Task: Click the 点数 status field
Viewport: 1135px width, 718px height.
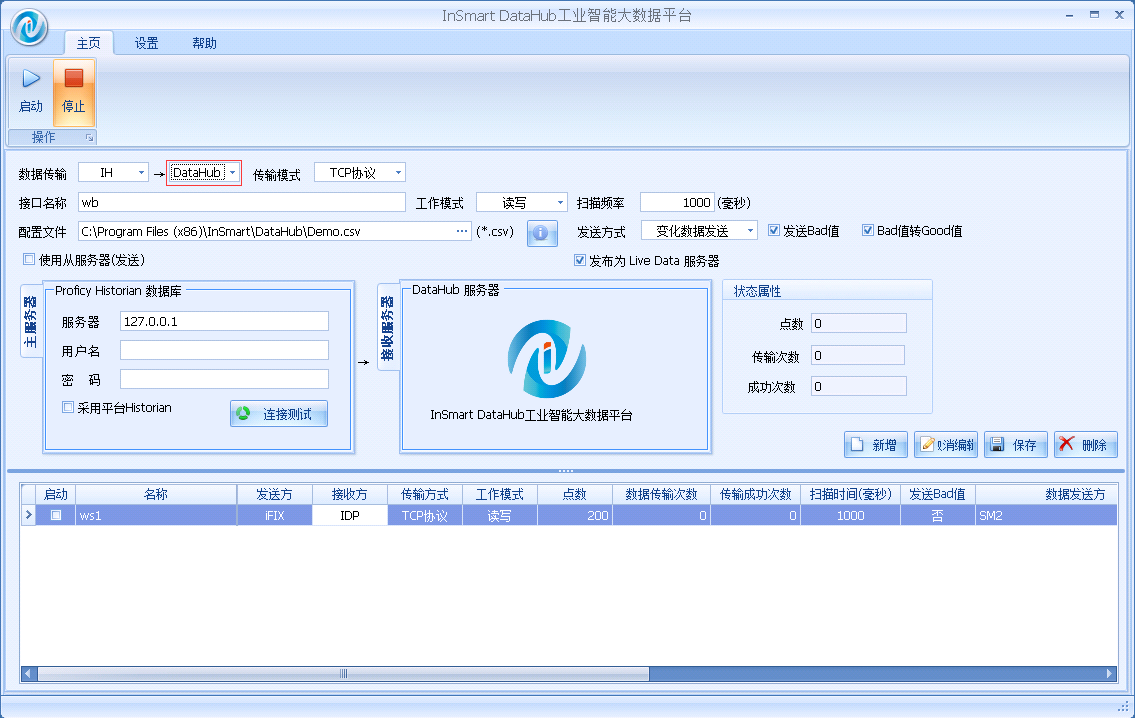Action: coord(858,324)
